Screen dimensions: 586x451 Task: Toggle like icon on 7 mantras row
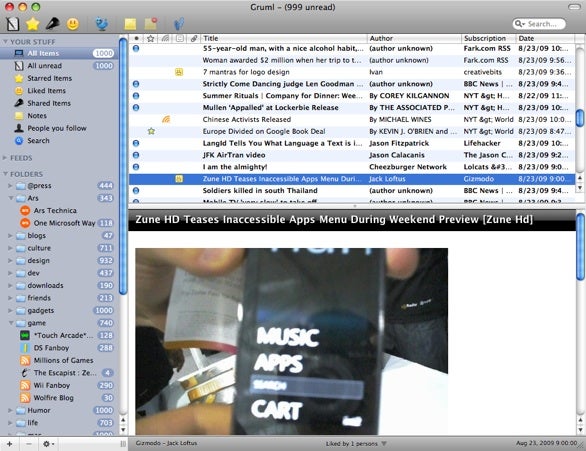(x=179, y=72)
